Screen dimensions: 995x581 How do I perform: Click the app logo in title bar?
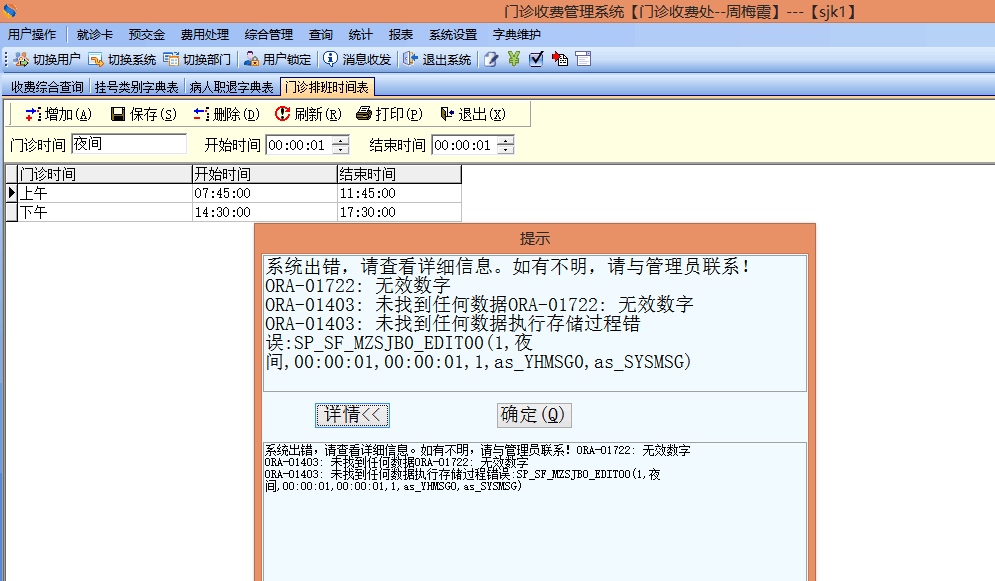coord(10,10)
